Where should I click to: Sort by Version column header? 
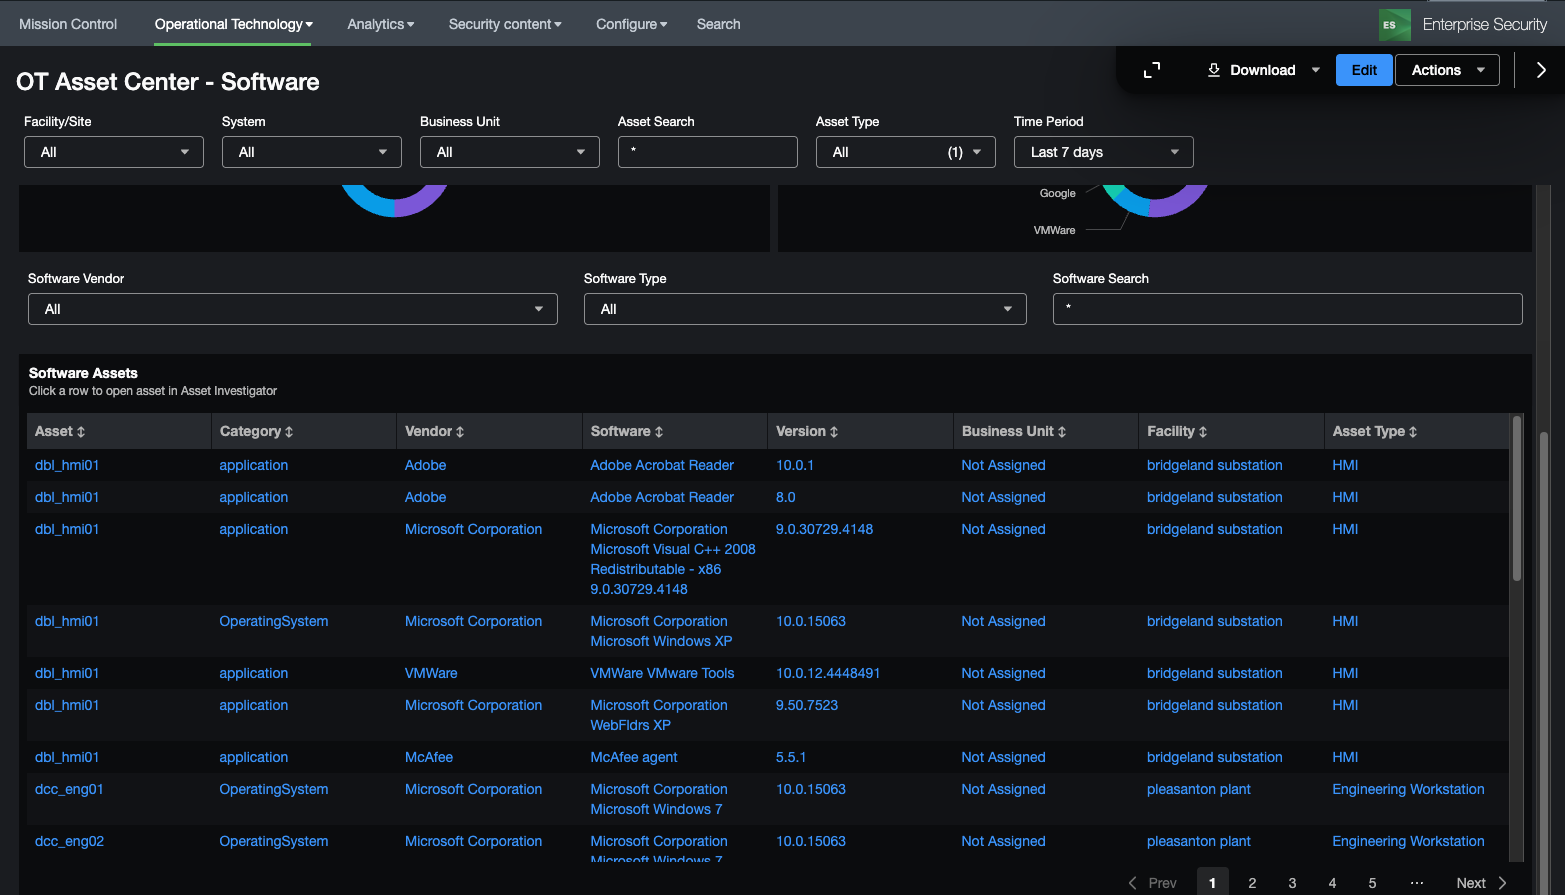coord(807,431)
